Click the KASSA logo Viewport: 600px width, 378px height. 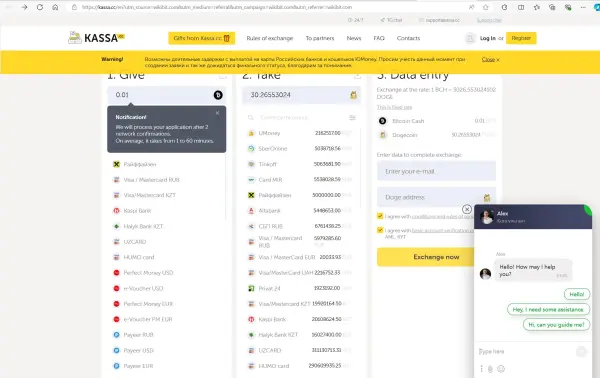click(96, 37)
